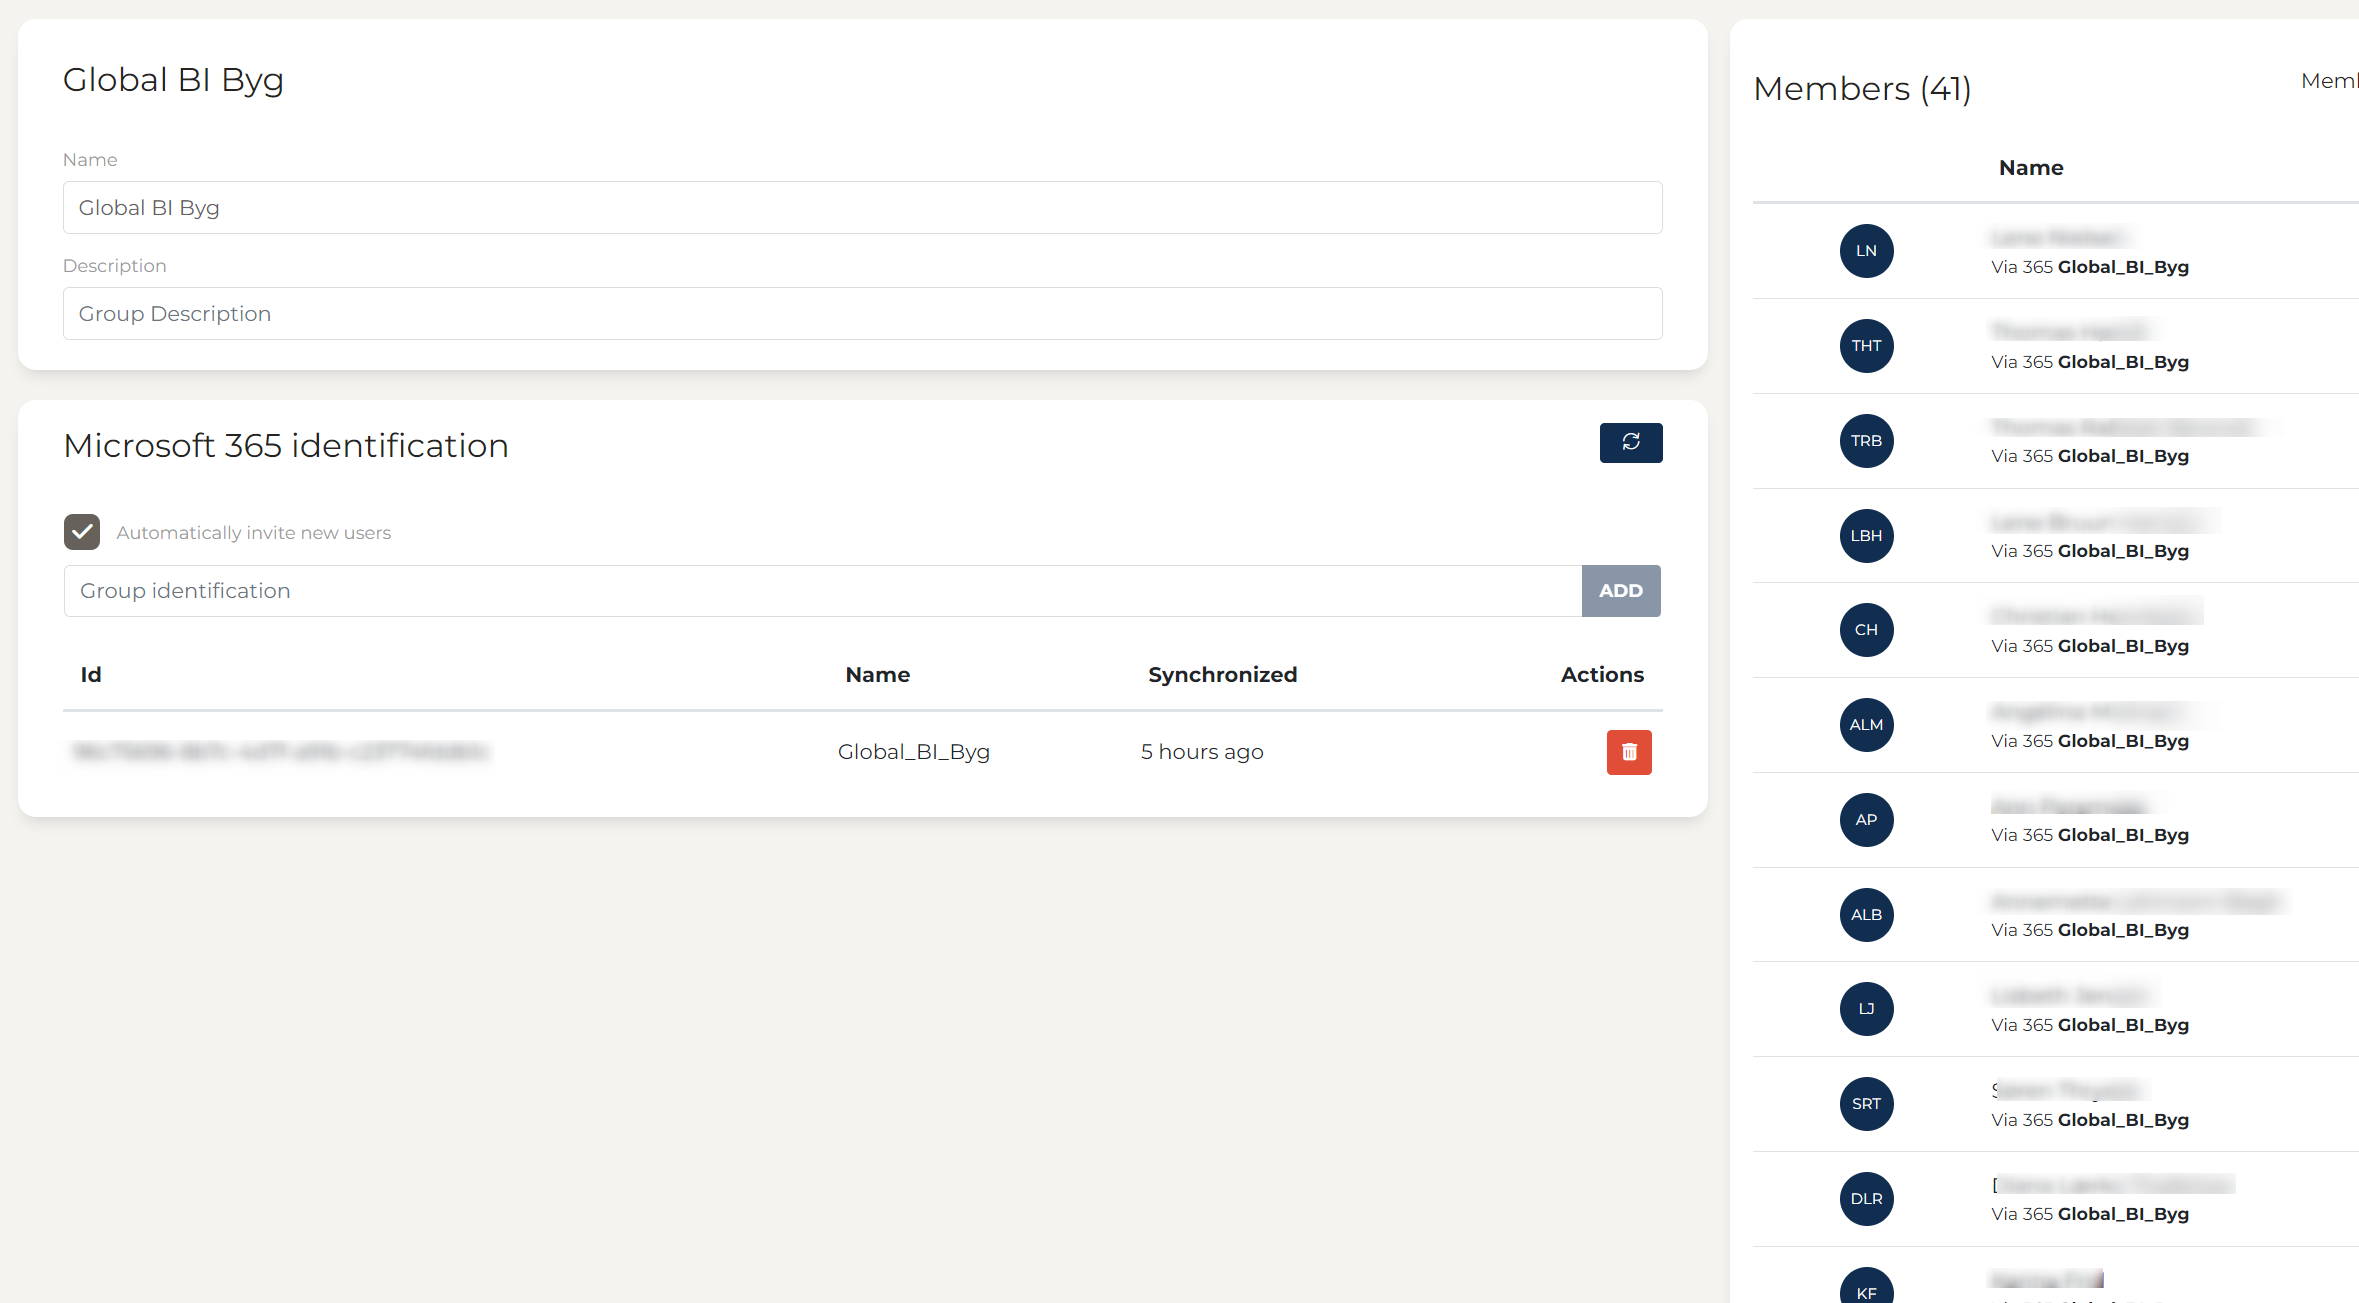Image resolution: width=2359 pixels, height=1303 pixels.
Task: Delete the Global_BI_Byg synced group
Action: tap(1628, 752)
